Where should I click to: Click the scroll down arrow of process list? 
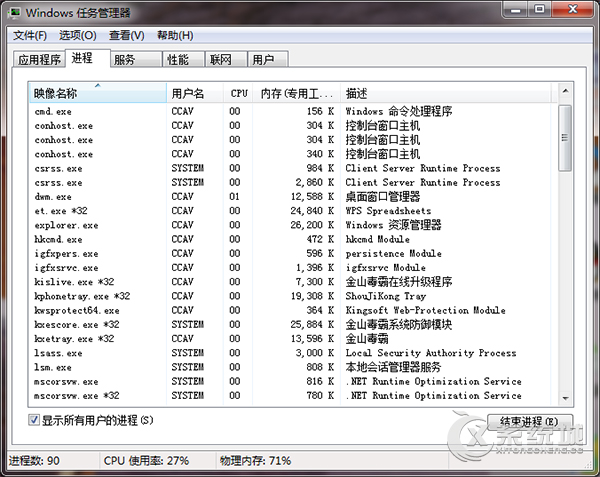(565, 399)
